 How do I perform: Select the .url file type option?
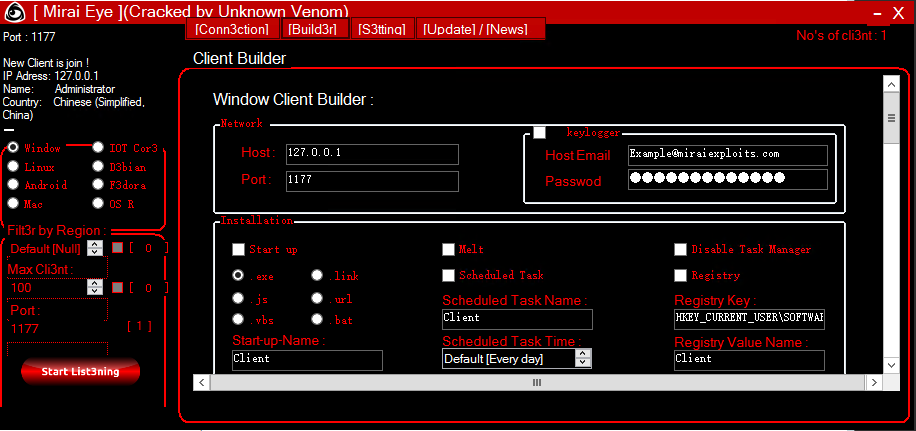click(317, 298)
